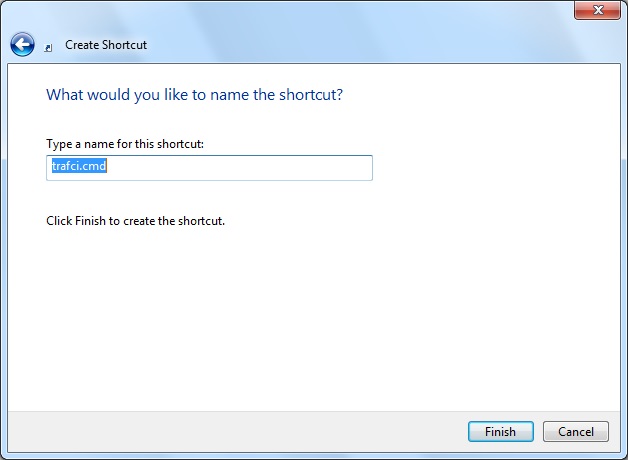
Task: Click the dialog's bottom-right window corner
Action: pyautogui.click(x=625, y=457)
